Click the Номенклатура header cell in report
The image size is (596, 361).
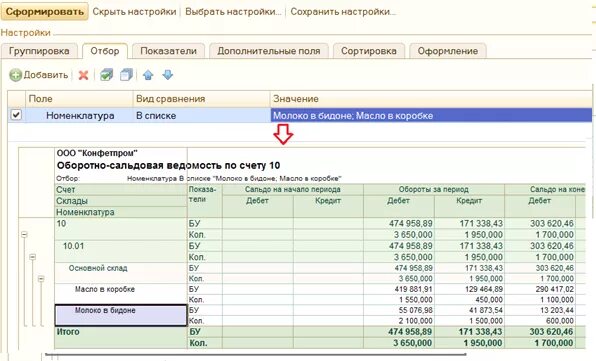[121, 212]
